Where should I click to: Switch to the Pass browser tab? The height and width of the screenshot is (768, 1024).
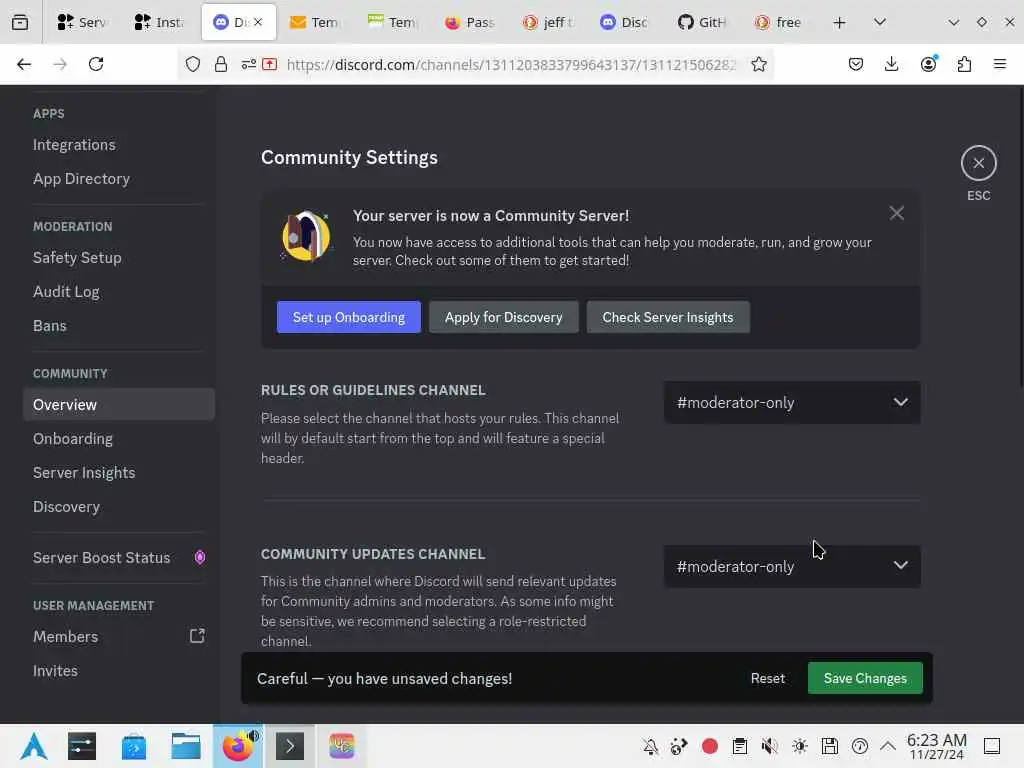tap(470, 23)
